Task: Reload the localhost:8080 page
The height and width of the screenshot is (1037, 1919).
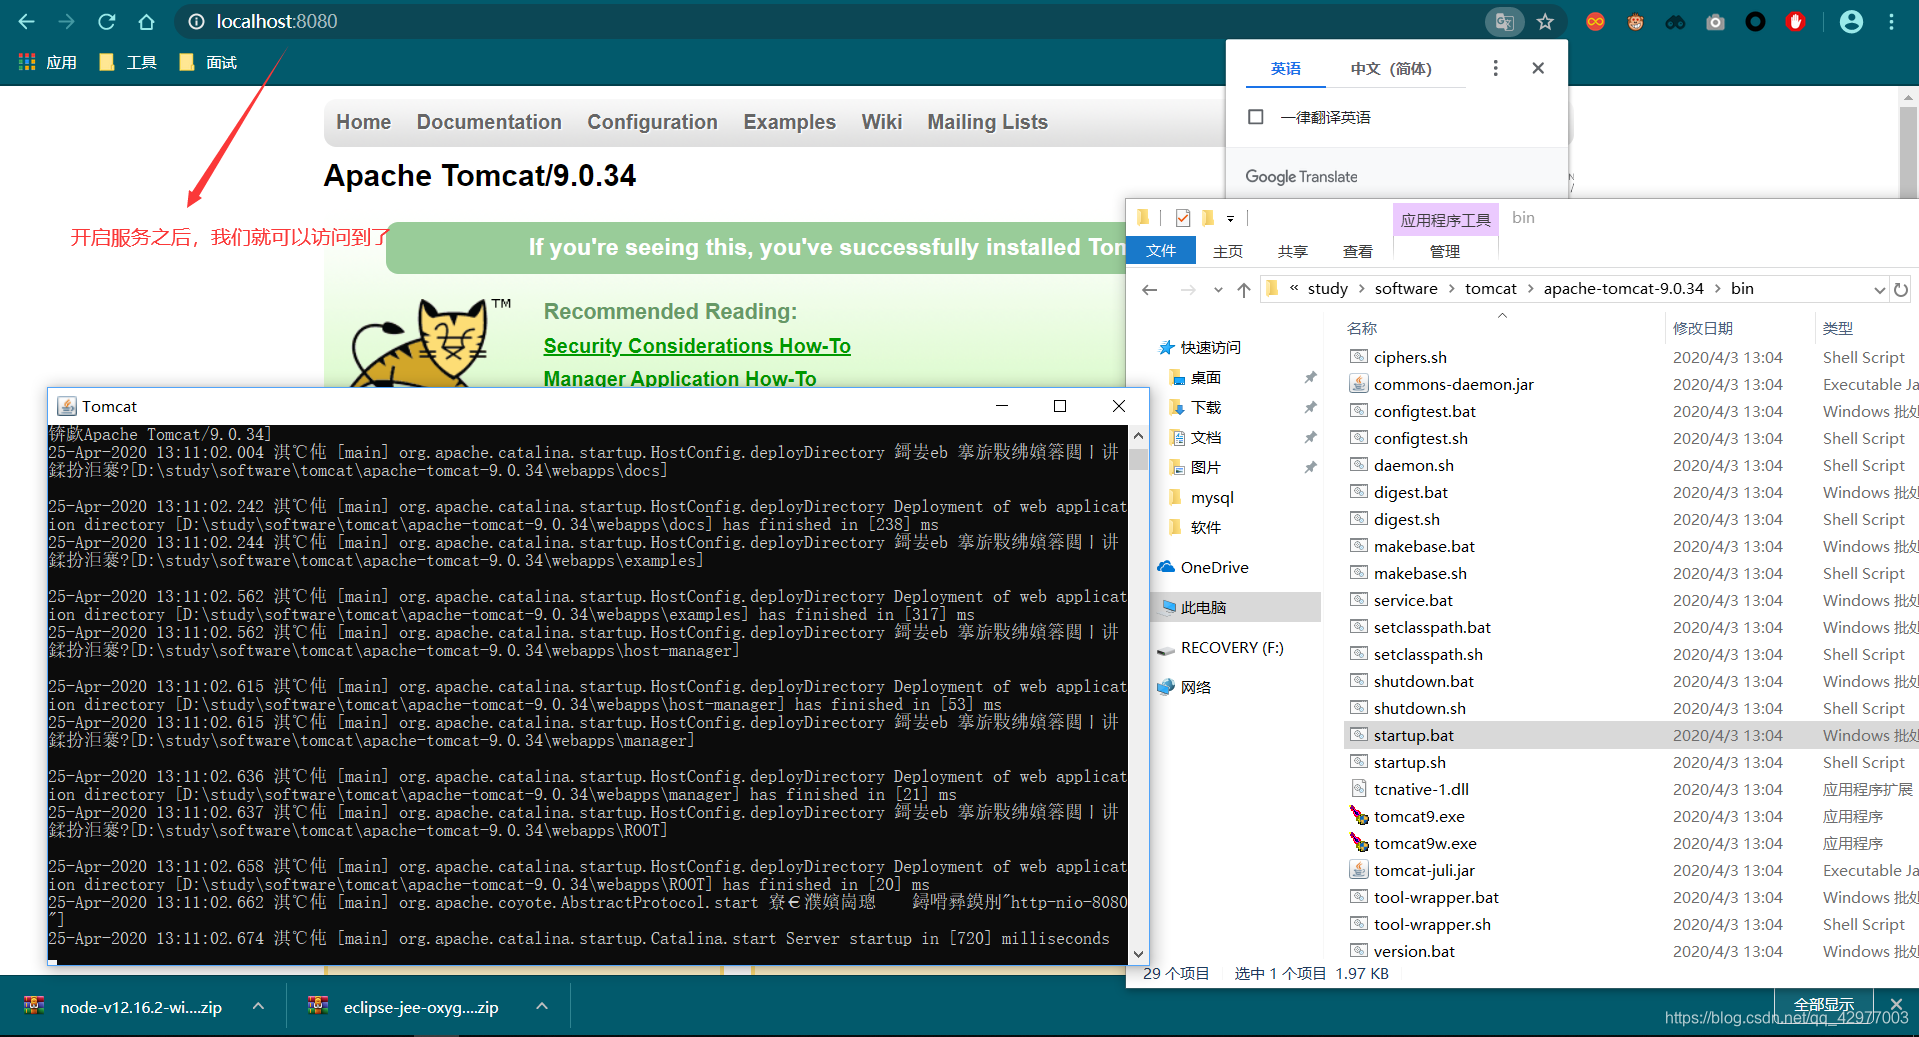Action: [x=107, y=21]
